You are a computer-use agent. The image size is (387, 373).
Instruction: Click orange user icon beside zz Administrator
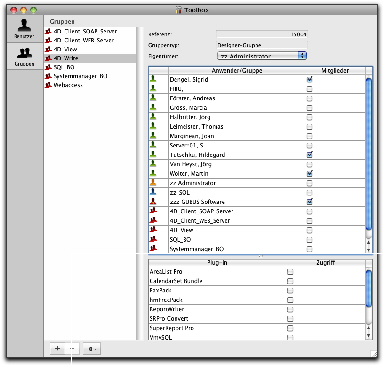(153, 183)
